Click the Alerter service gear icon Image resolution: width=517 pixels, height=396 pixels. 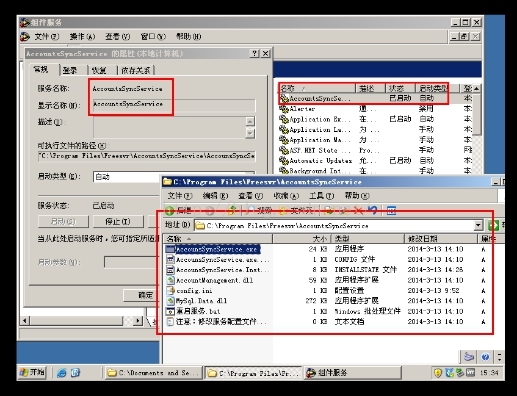click(284, 109)
